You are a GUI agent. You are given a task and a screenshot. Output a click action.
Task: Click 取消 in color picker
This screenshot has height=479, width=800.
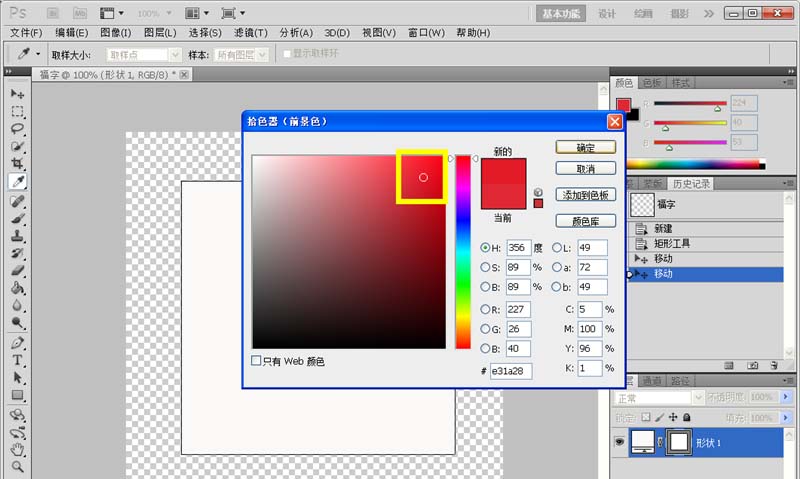[585, 168]
